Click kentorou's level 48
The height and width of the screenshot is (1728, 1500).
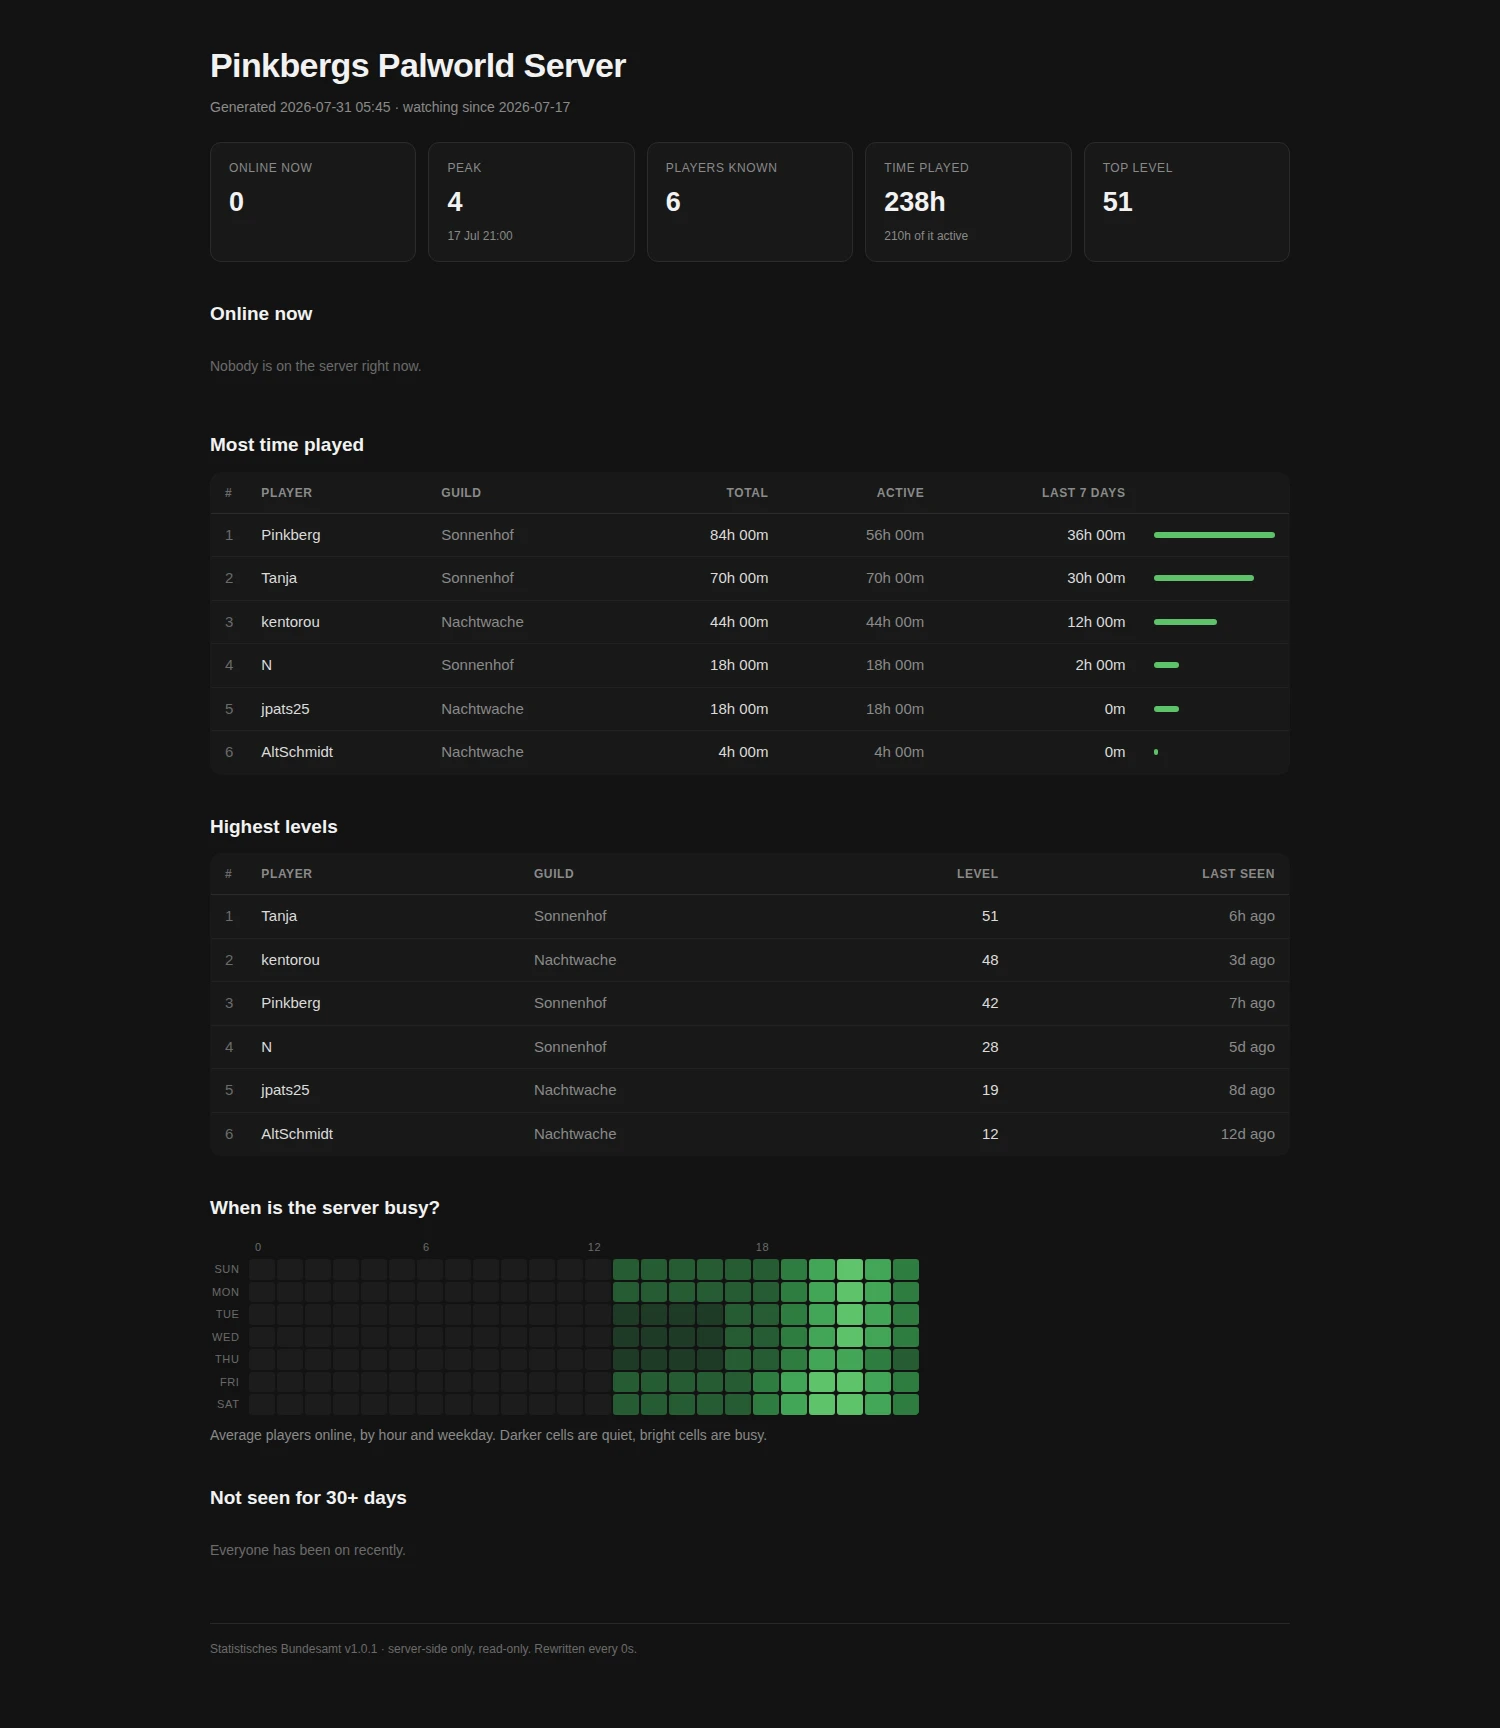click(x=990, y=960)
